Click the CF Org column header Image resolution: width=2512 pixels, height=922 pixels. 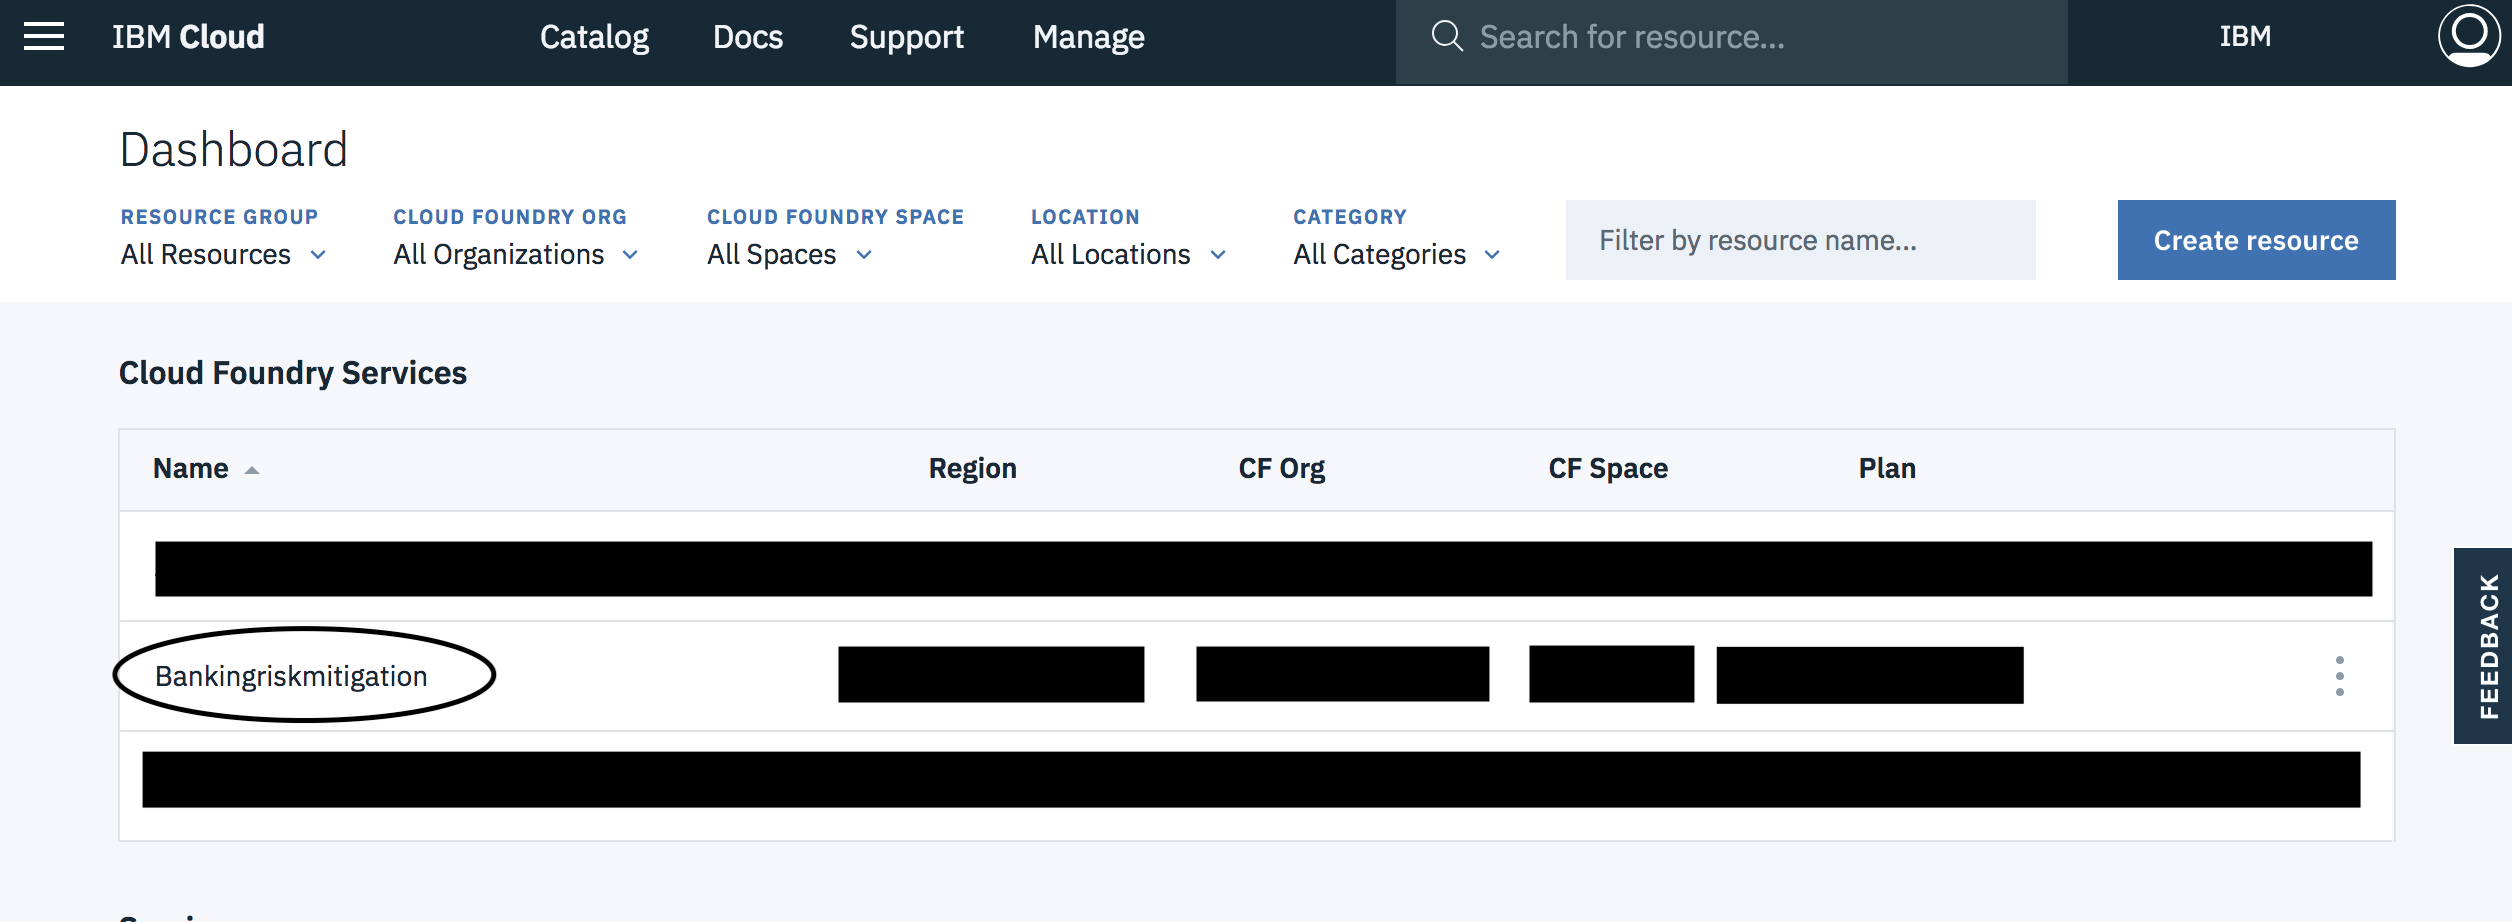(x=1281, y=468)
